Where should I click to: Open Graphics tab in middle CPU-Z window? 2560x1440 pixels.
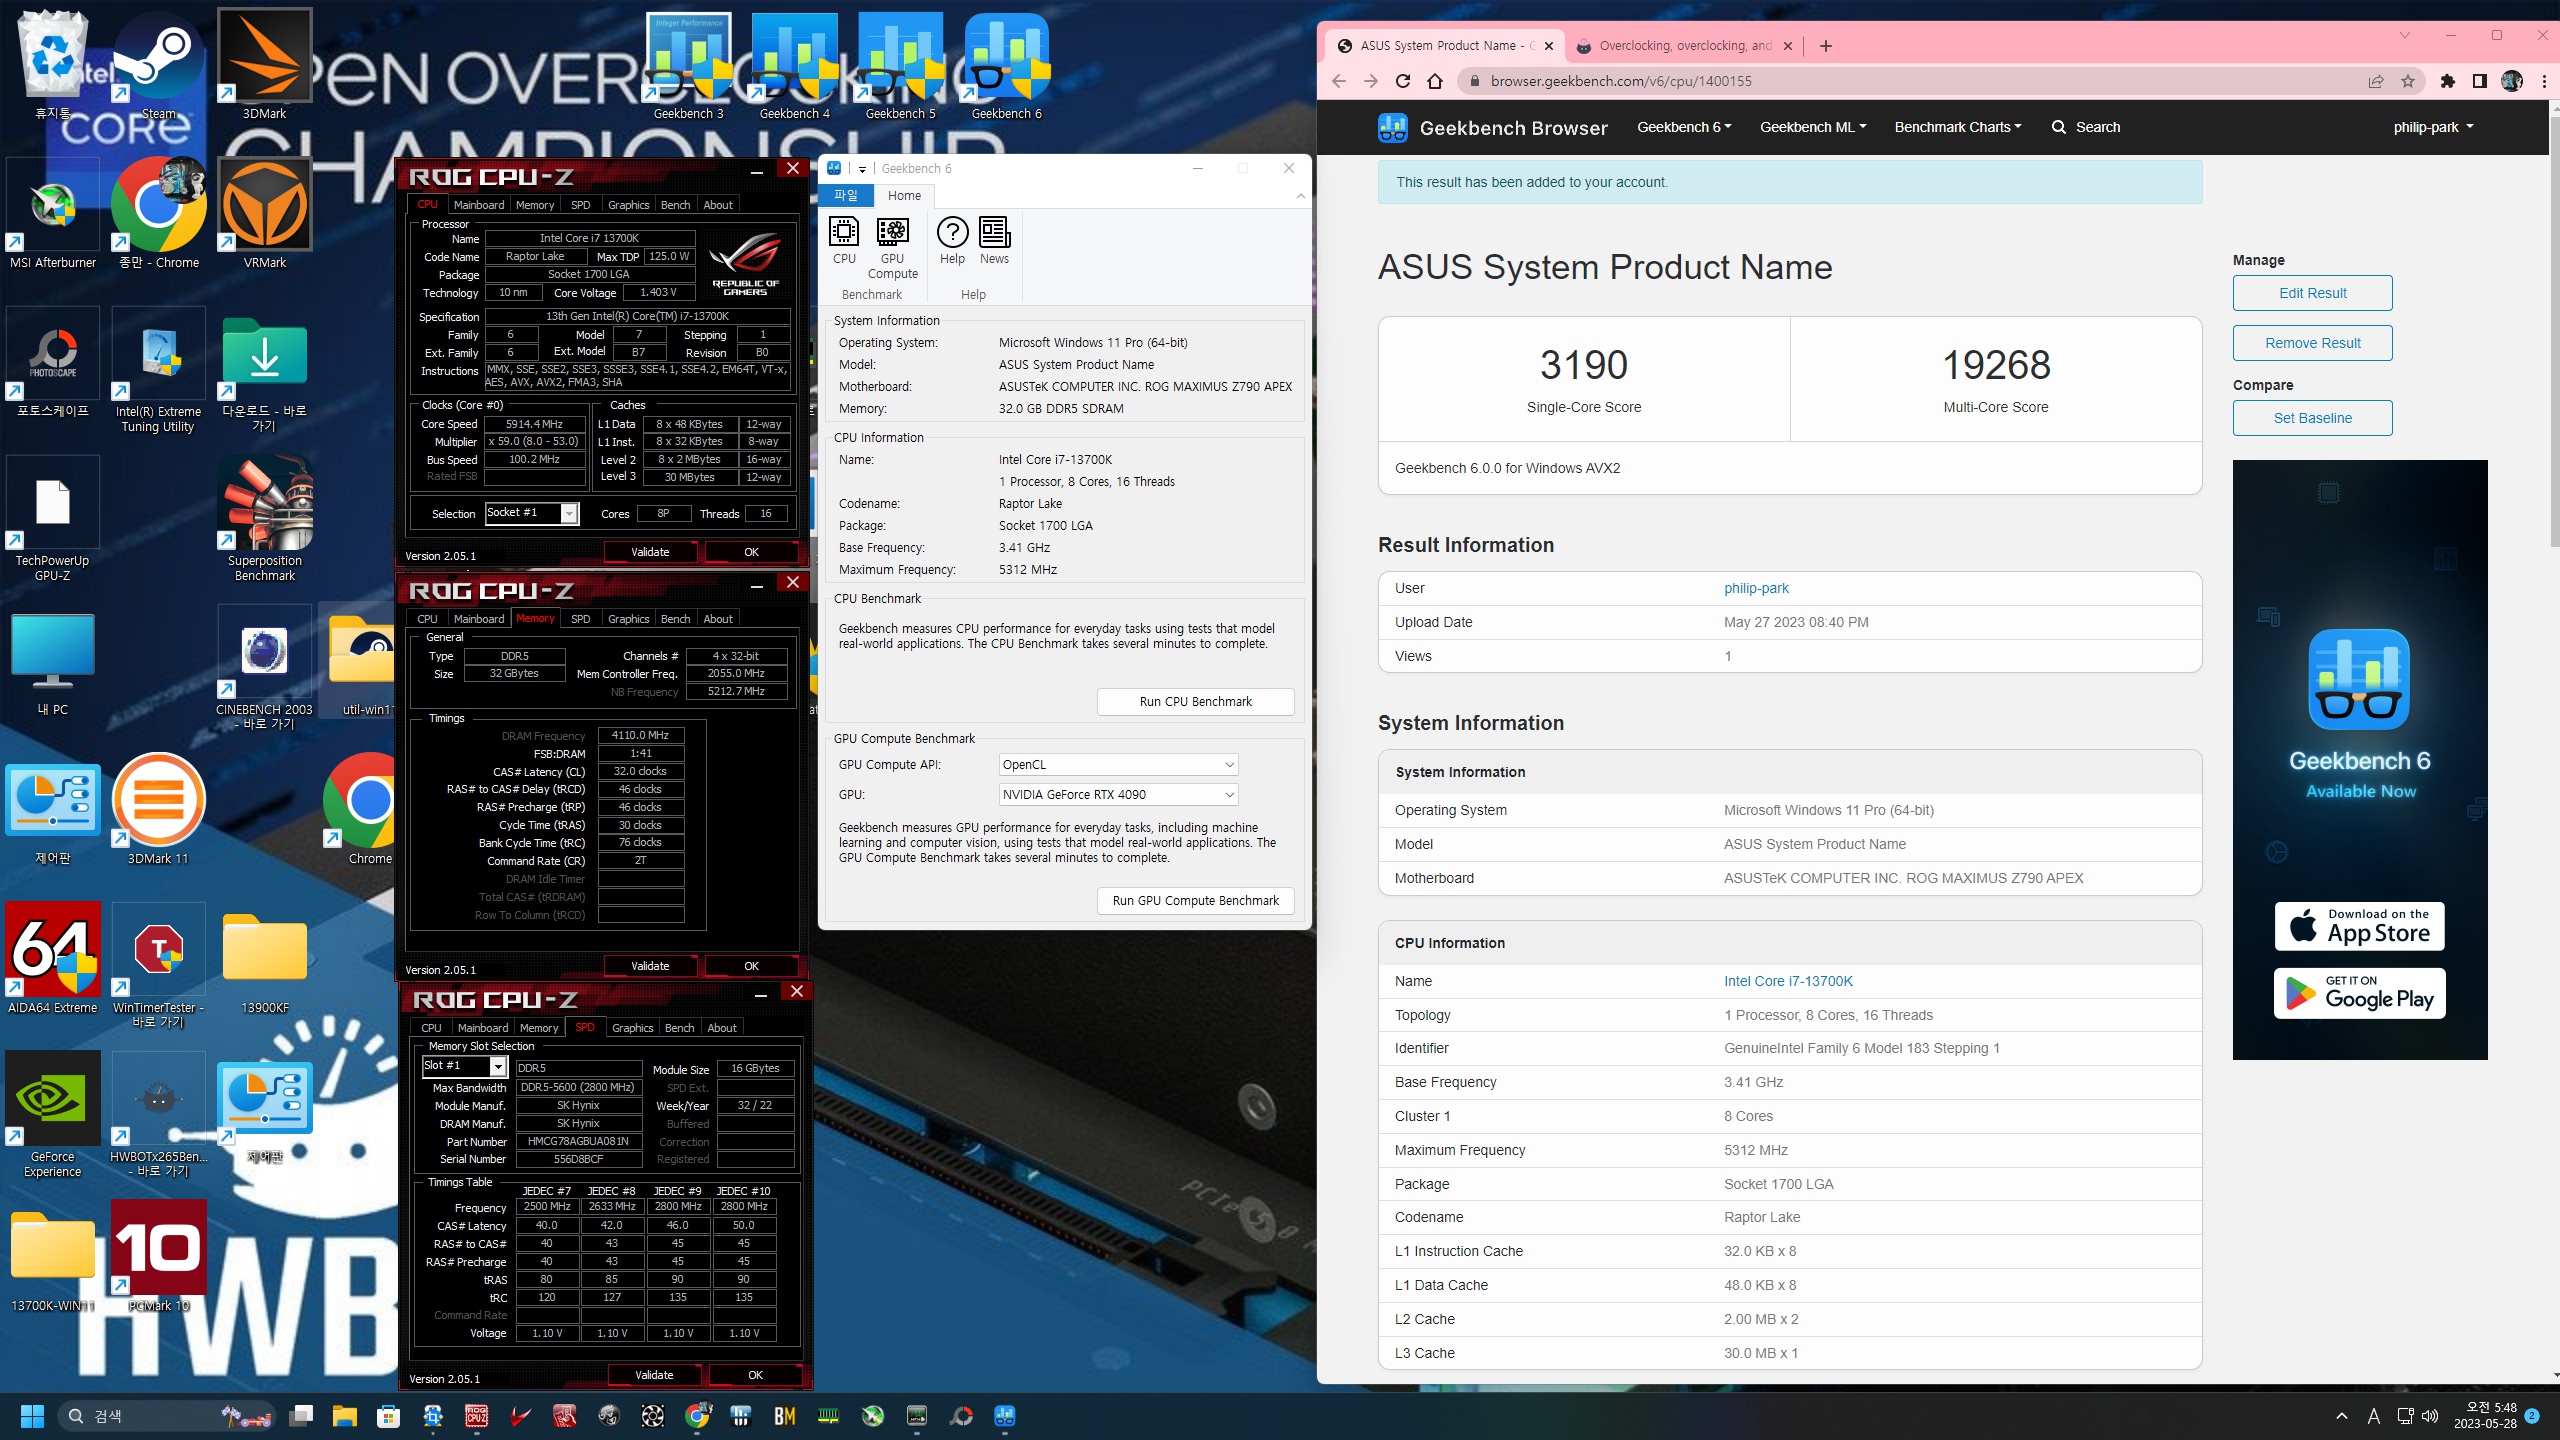(x=628, y=619)
